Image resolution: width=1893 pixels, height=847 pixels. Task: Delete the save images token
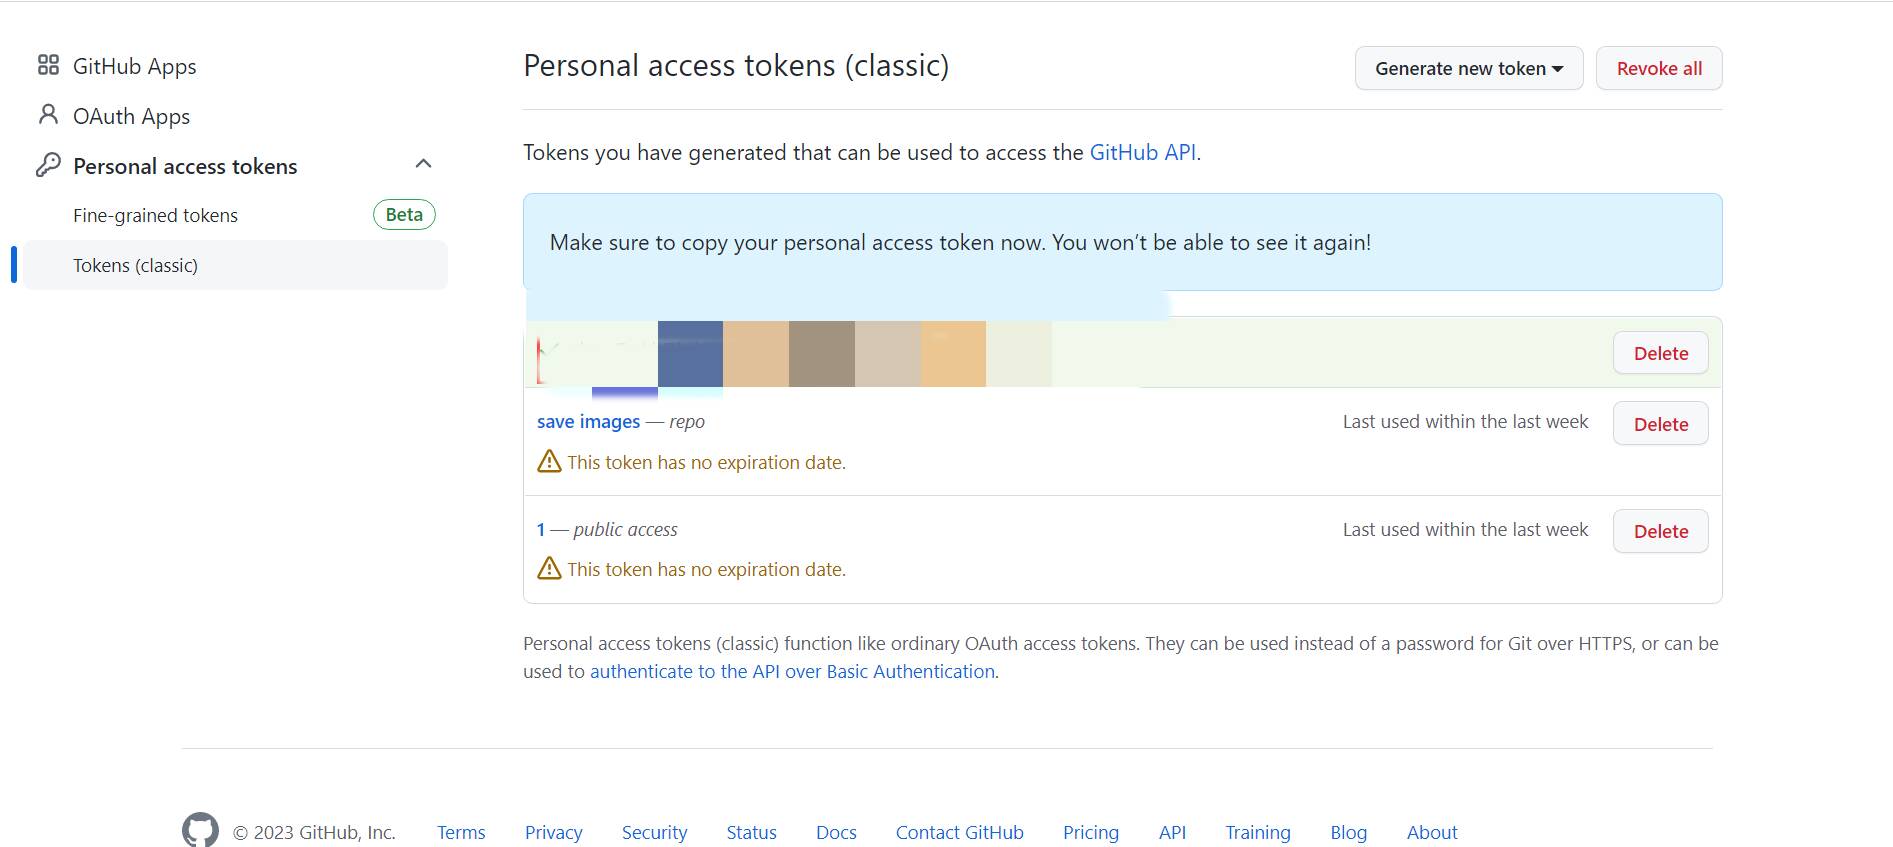1660,424
